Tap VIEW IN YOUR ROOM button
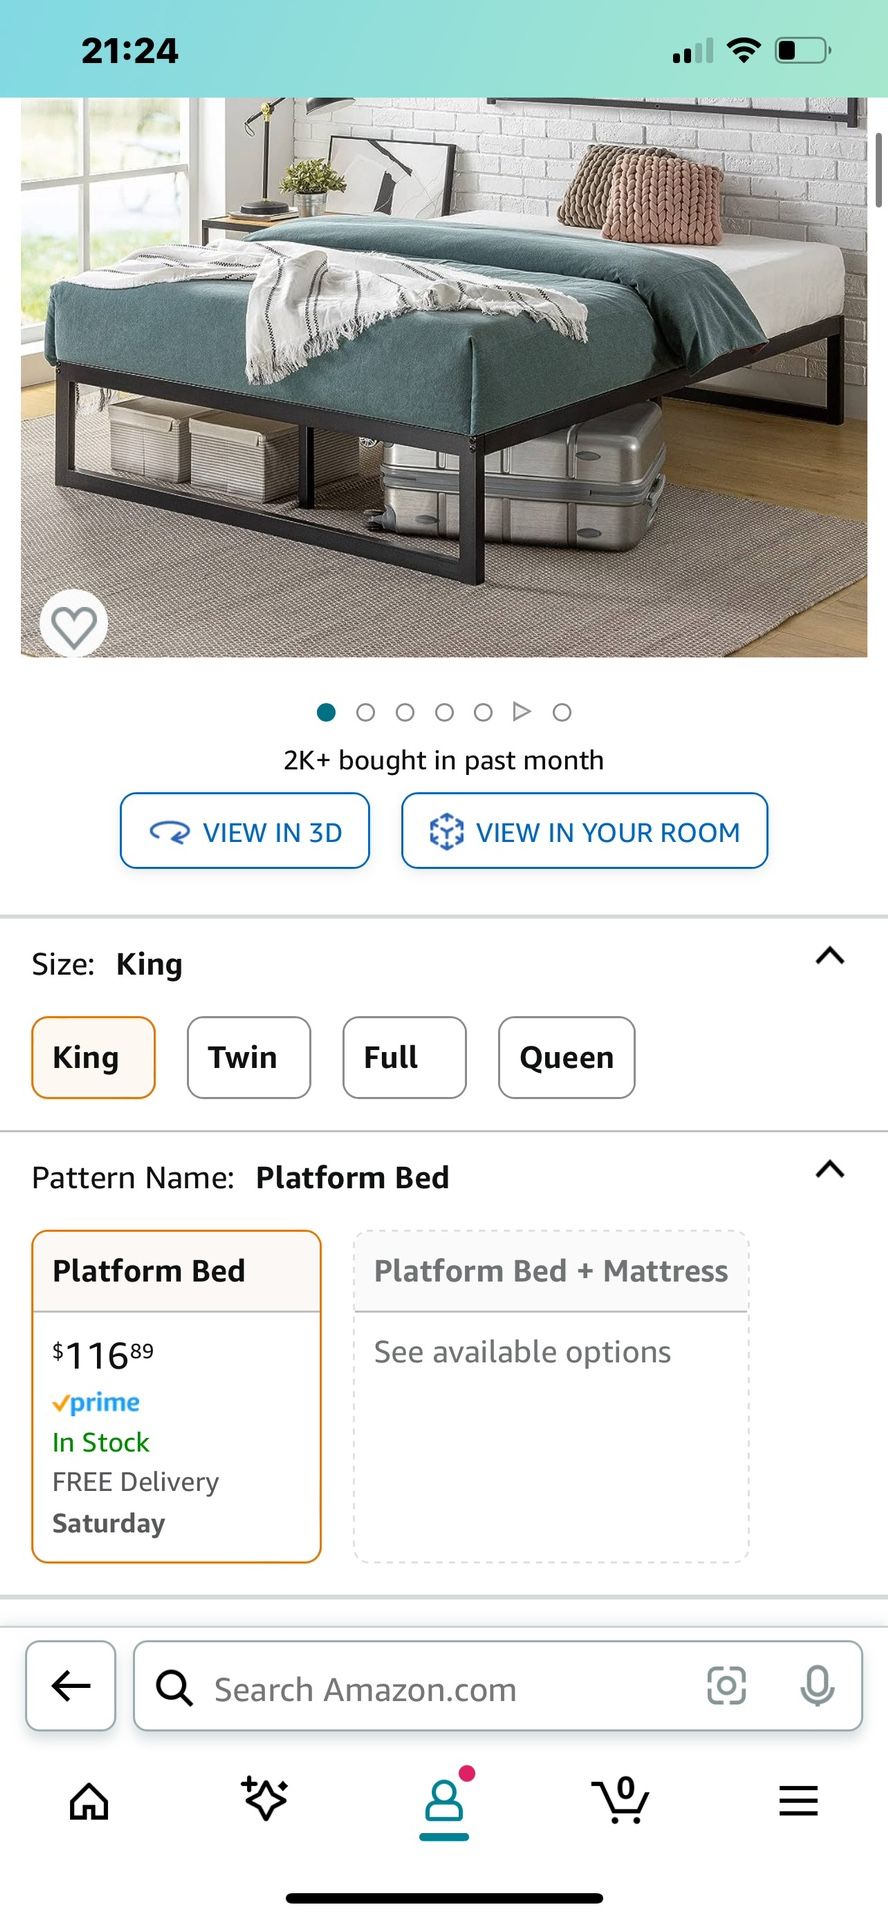Screen dimensions: 888x1920 (x=584, y=831)
